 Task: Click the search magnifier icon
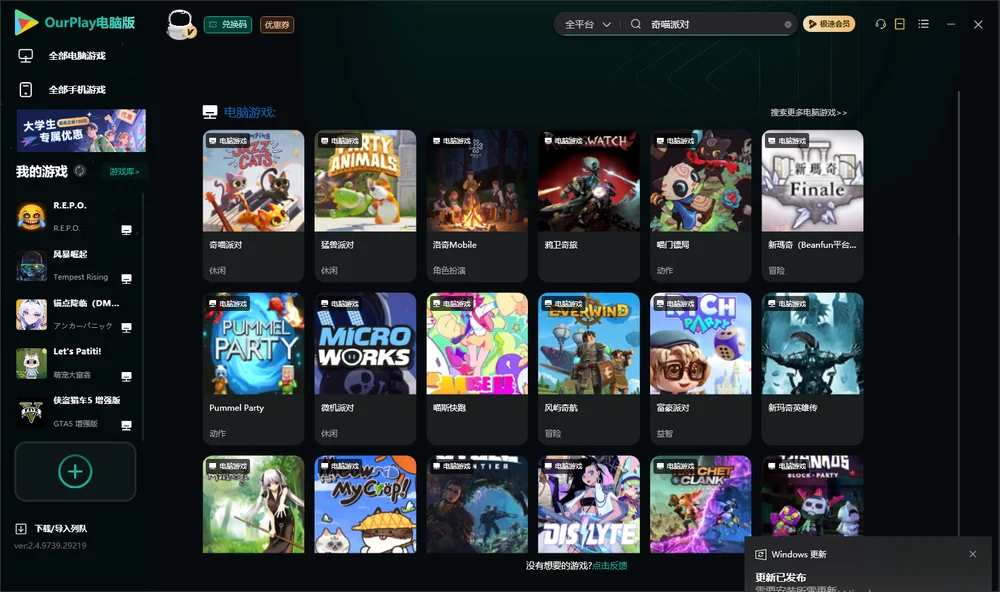636,24
